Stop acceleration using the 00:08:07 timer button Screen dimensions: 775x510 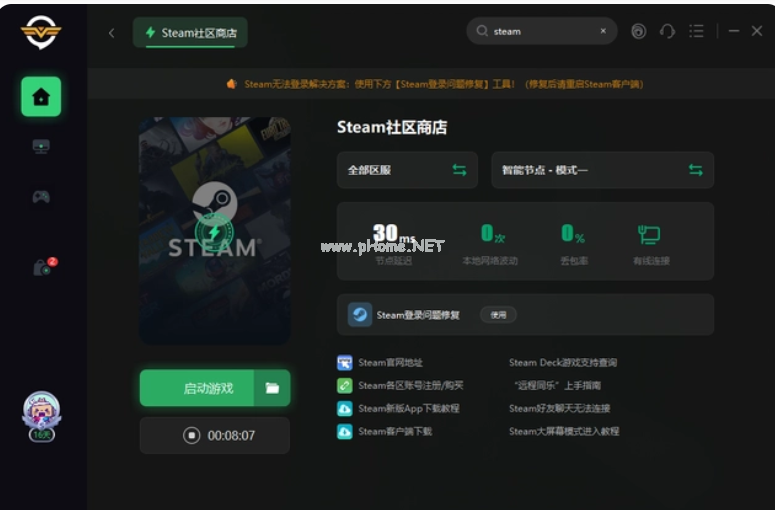click(x=215, y=436)
